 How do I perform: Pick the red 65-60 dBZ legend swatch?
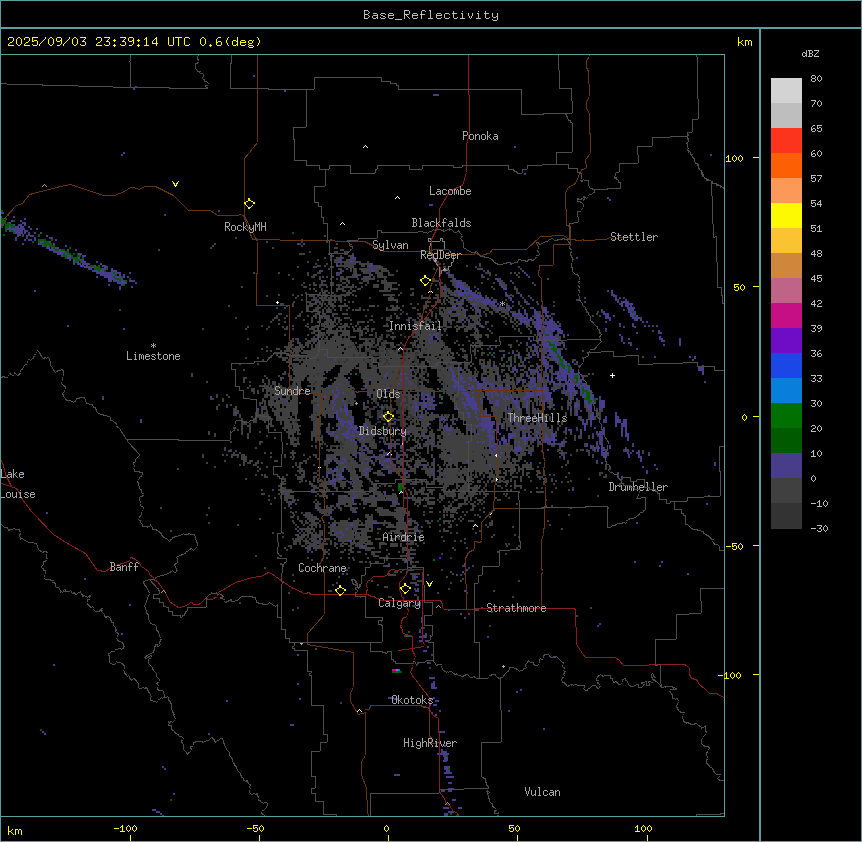point(786,141)
